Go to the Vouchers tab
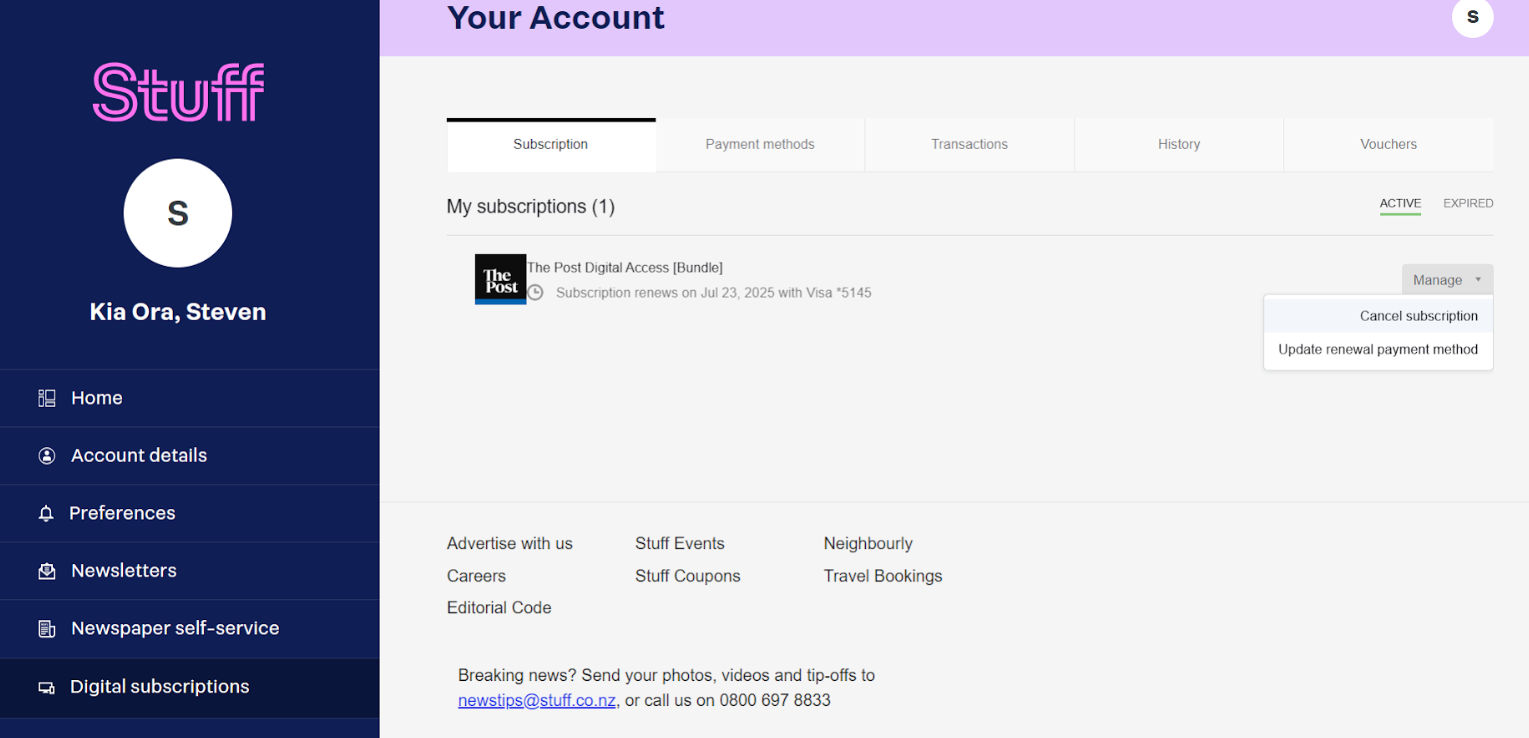The image size is (1529, 738). (1388, 145)
